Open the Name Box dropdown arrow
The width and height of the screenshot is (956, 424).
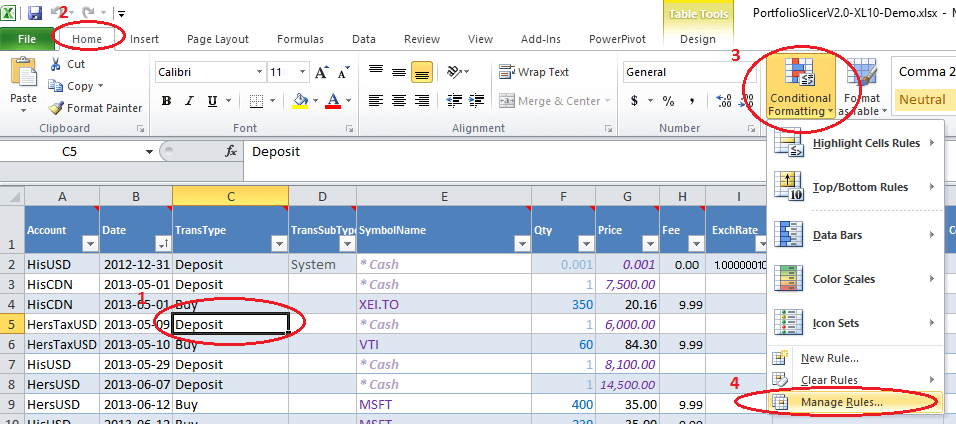point(148,152)
